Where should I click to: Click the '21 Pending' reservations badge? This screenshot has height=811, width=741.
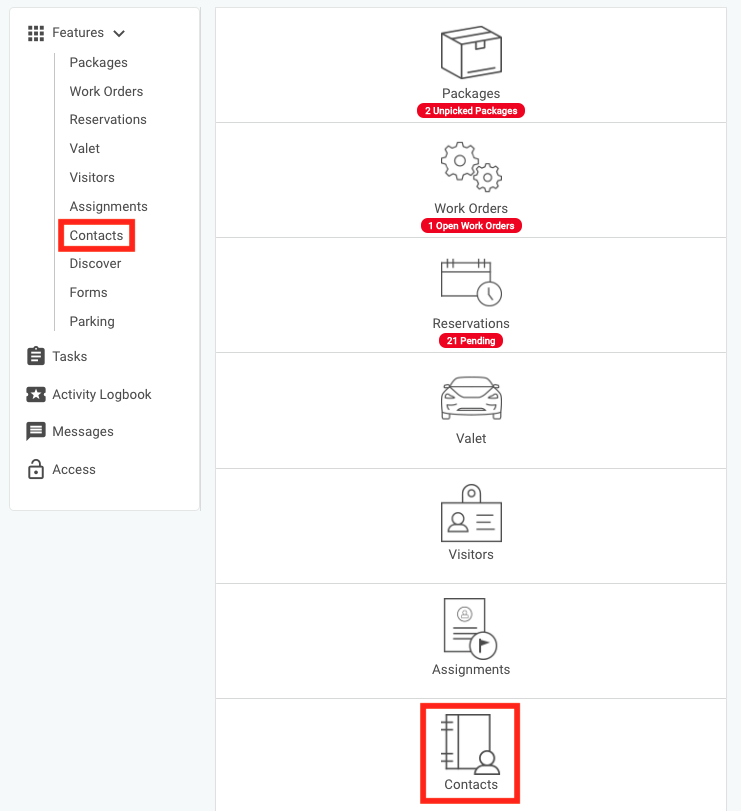[471, 341]
